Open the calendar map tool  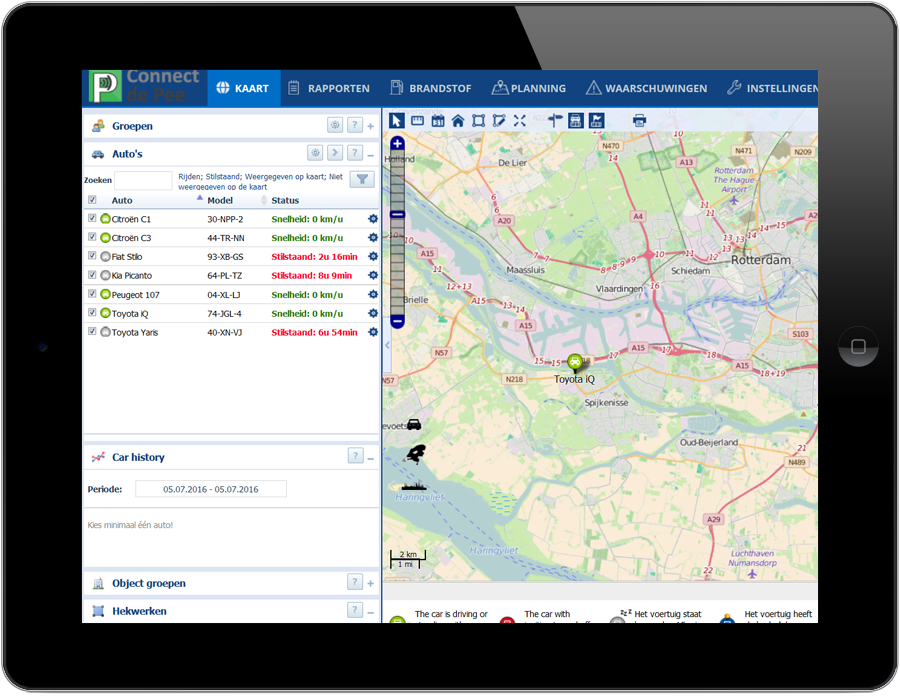point(438,120)
